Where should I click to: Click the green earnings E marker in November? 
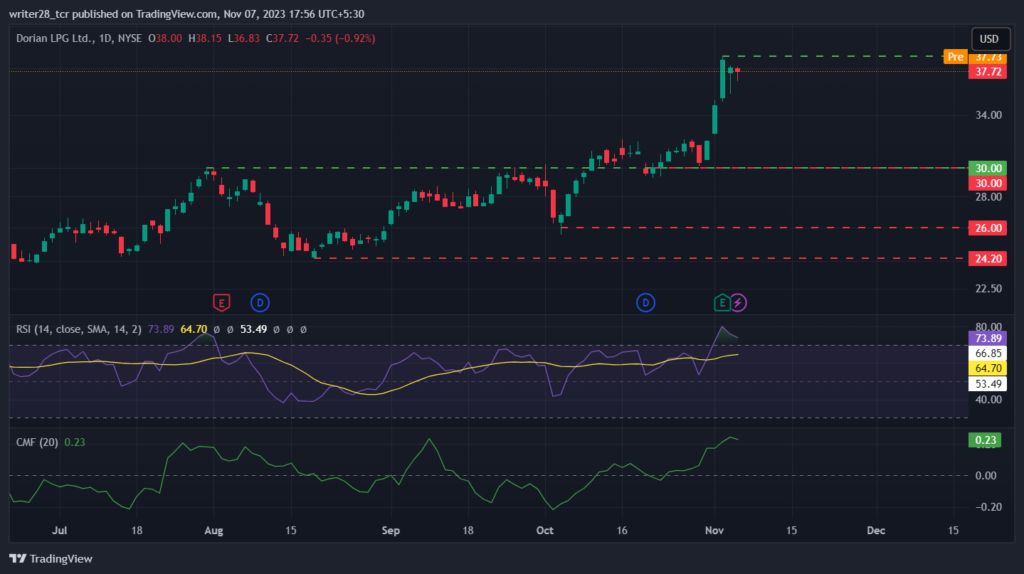[722, 302]
